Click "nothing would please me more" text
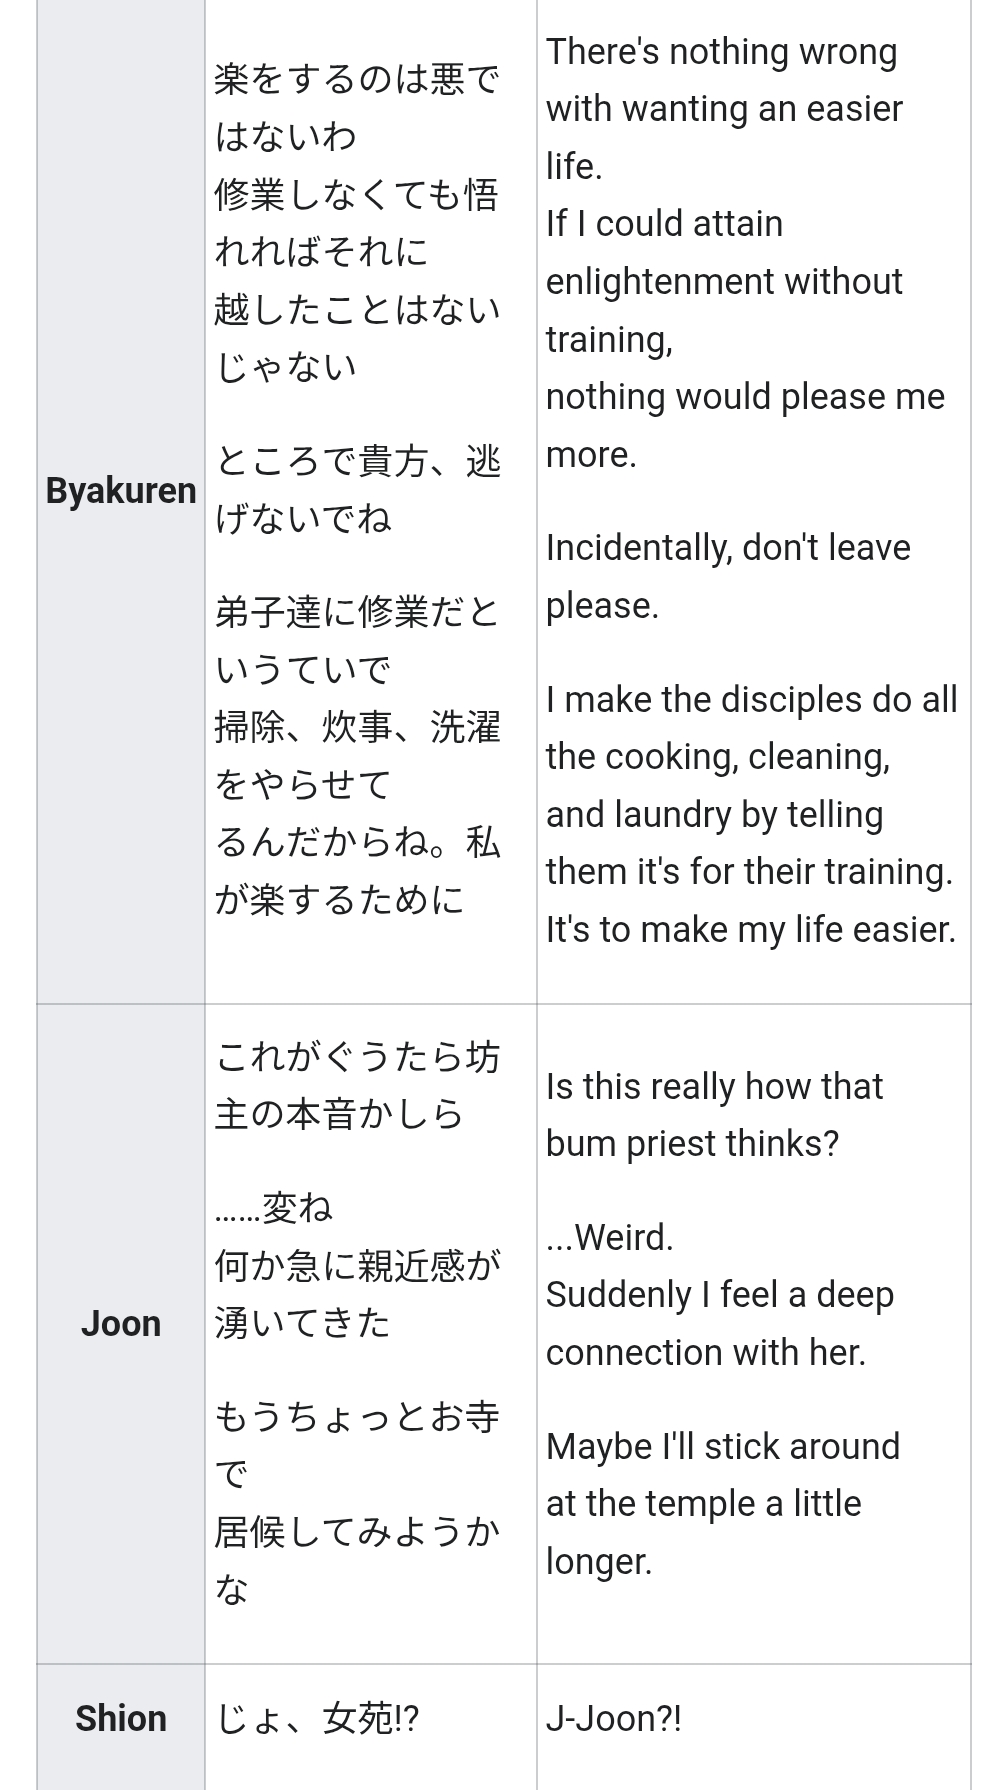 point(745,397)
